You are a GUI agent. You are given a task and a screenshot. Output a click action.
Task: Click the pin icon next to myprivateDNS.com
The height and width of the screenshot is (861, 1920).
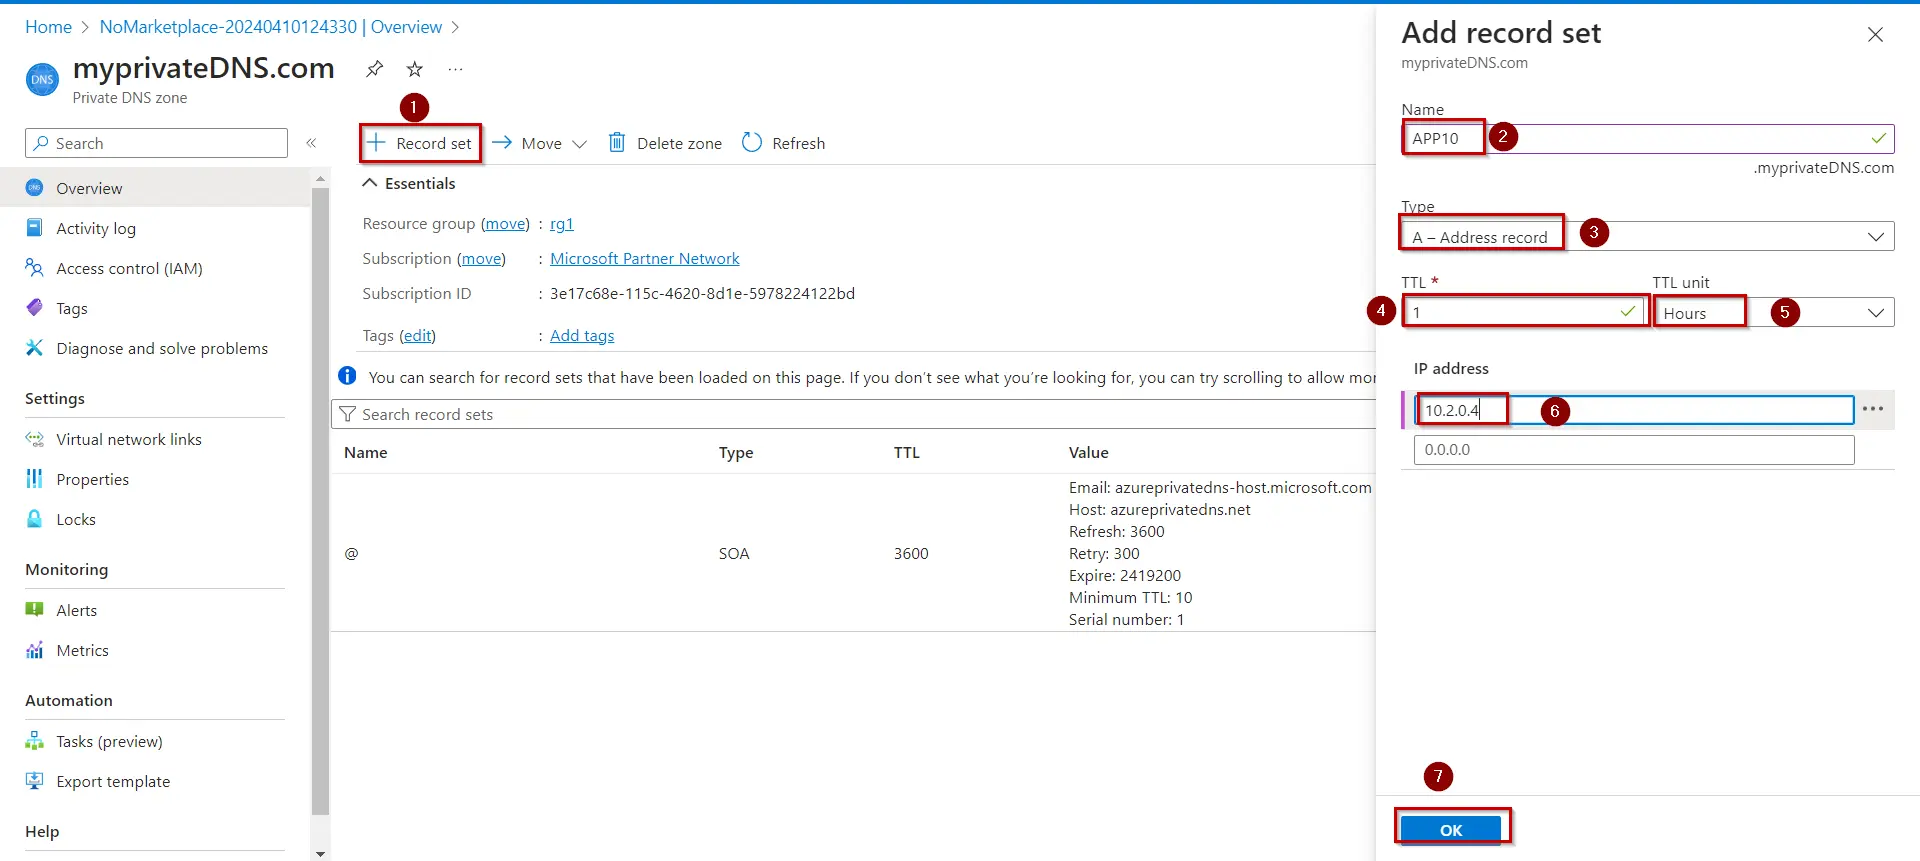(374, 69)
